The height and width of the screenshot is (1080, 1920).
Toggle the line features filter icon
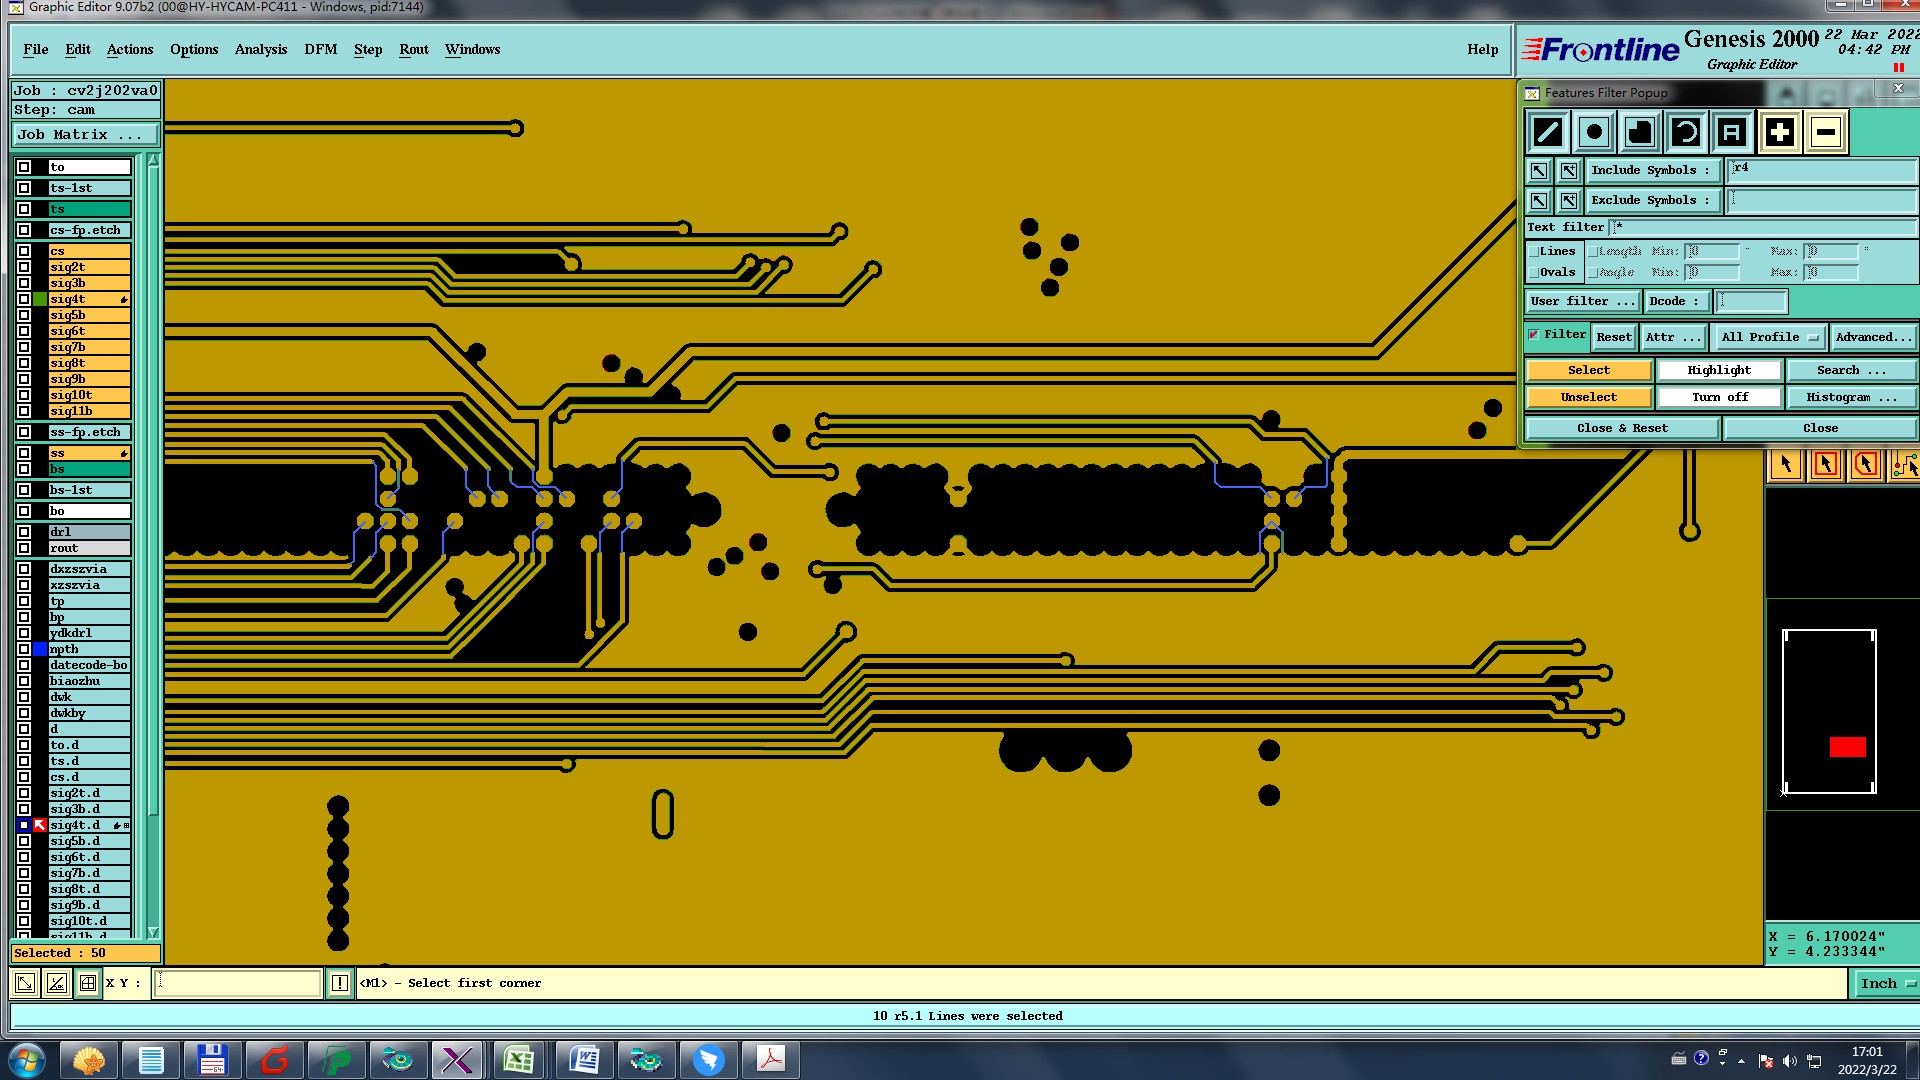(x=1548, y=132)
